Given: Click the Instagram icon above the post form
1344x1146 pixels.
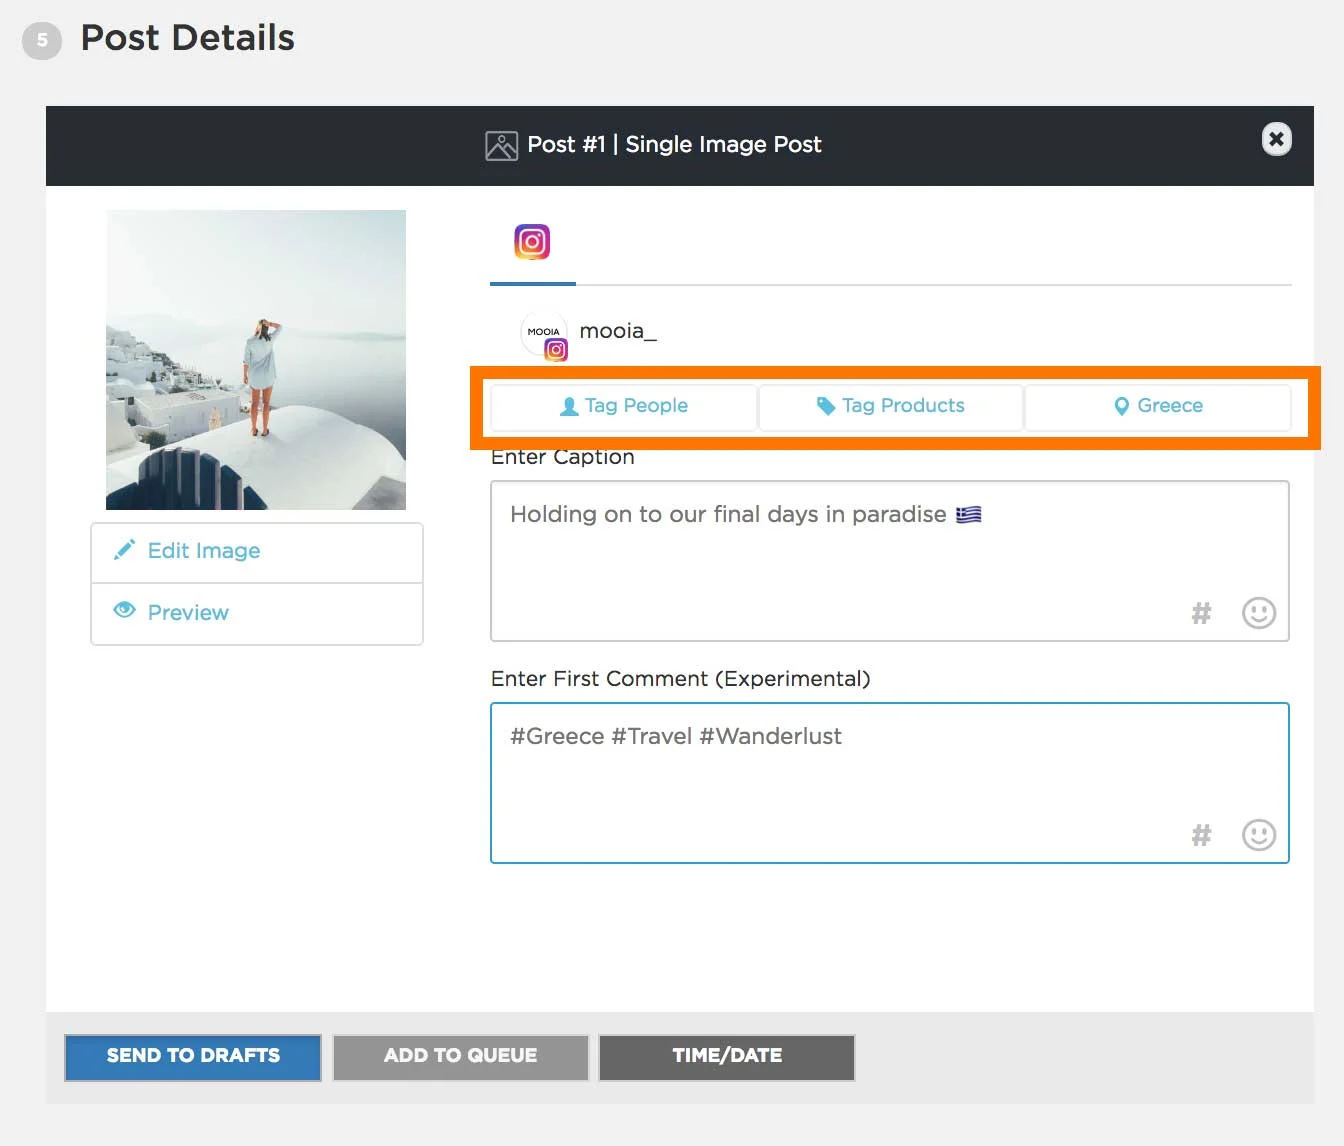Looking at the screenshot, I should (532, 242).
